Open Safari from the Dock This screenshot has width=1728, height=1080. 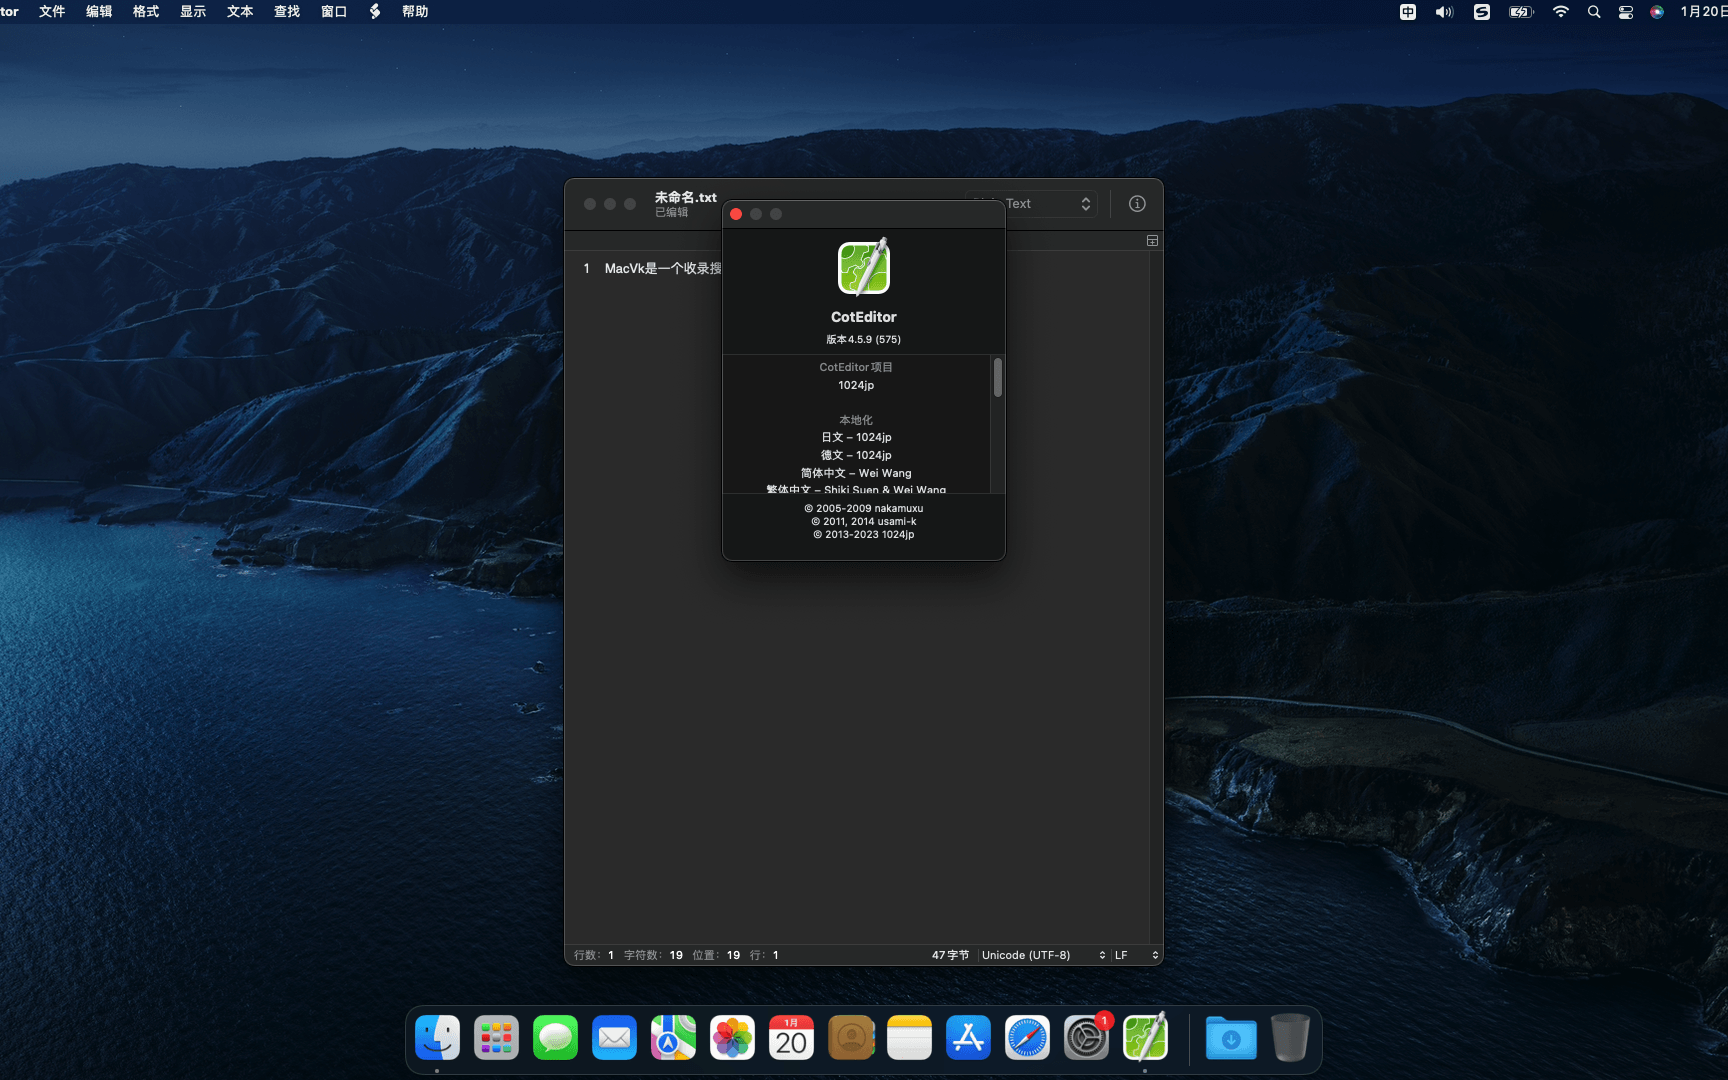point(1027,1038)
